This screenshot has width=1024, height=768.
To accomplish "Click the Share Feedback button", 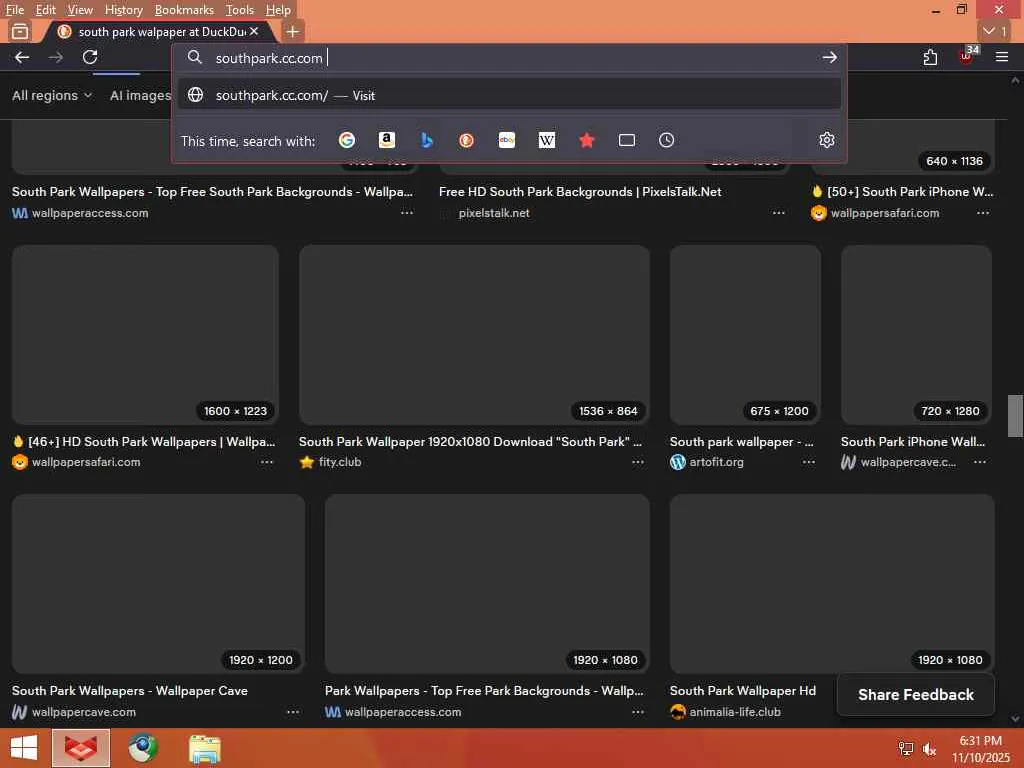I will (x=916, y=695).
